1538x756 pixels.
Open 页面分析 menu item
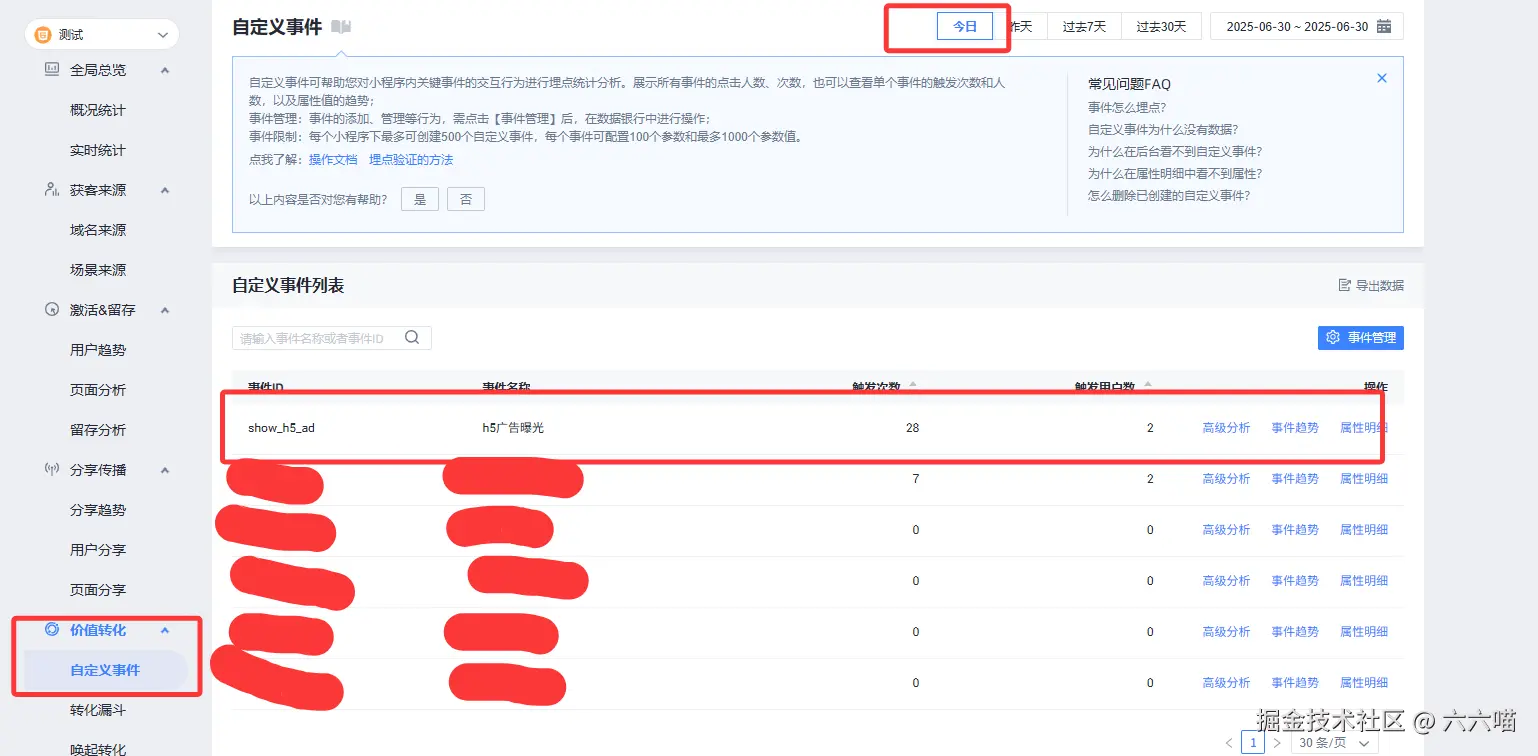tap(98, 390)
